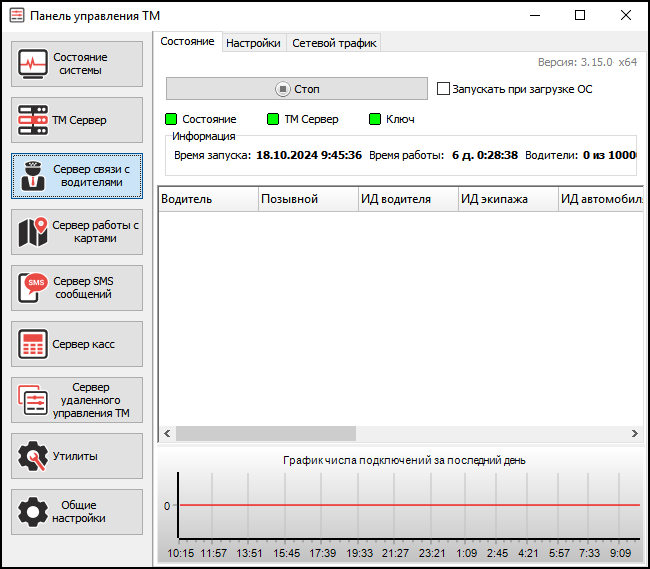Click map icon for Сервер работы с картами

click(33, 232)
